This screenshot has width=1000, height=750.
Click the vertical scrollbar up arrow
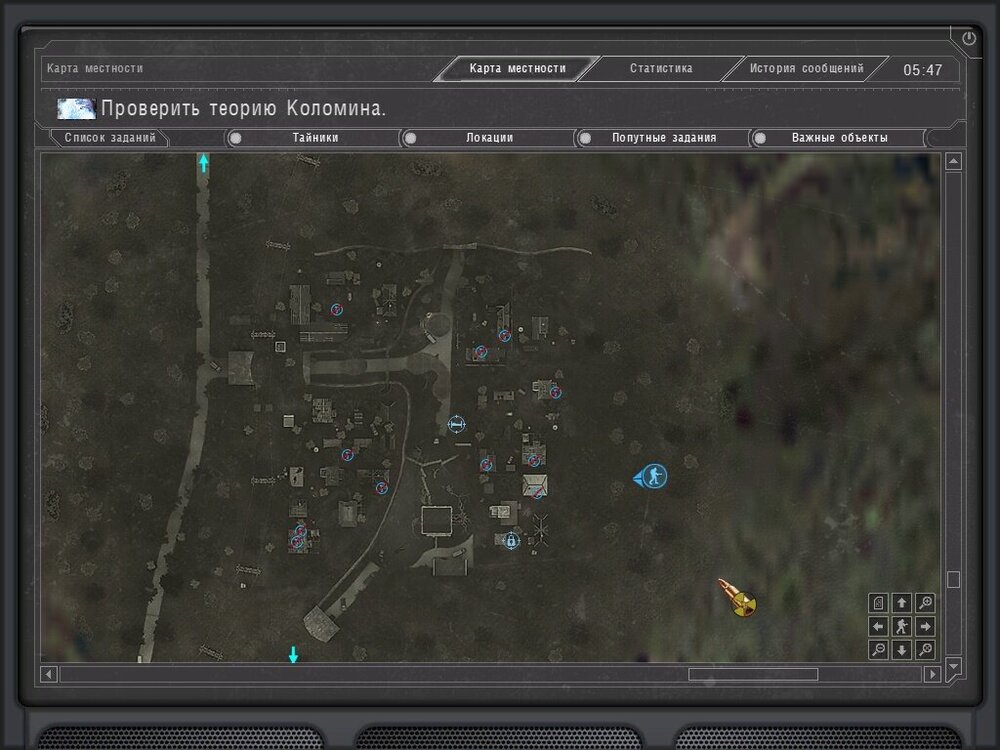[x=953, y=161]
